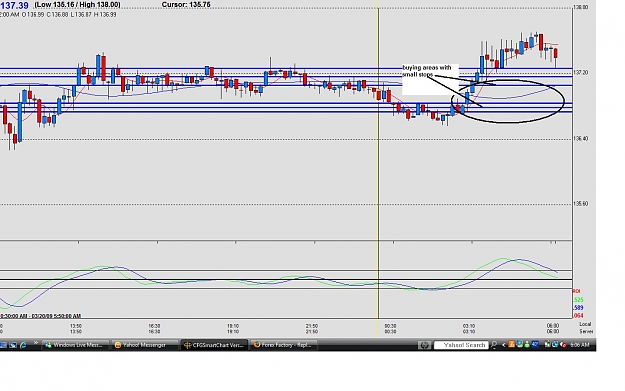Viewport: 625px width, 391px height.
Task: Click the HP logo icon in the taskbar
Action: coord(425,345)
